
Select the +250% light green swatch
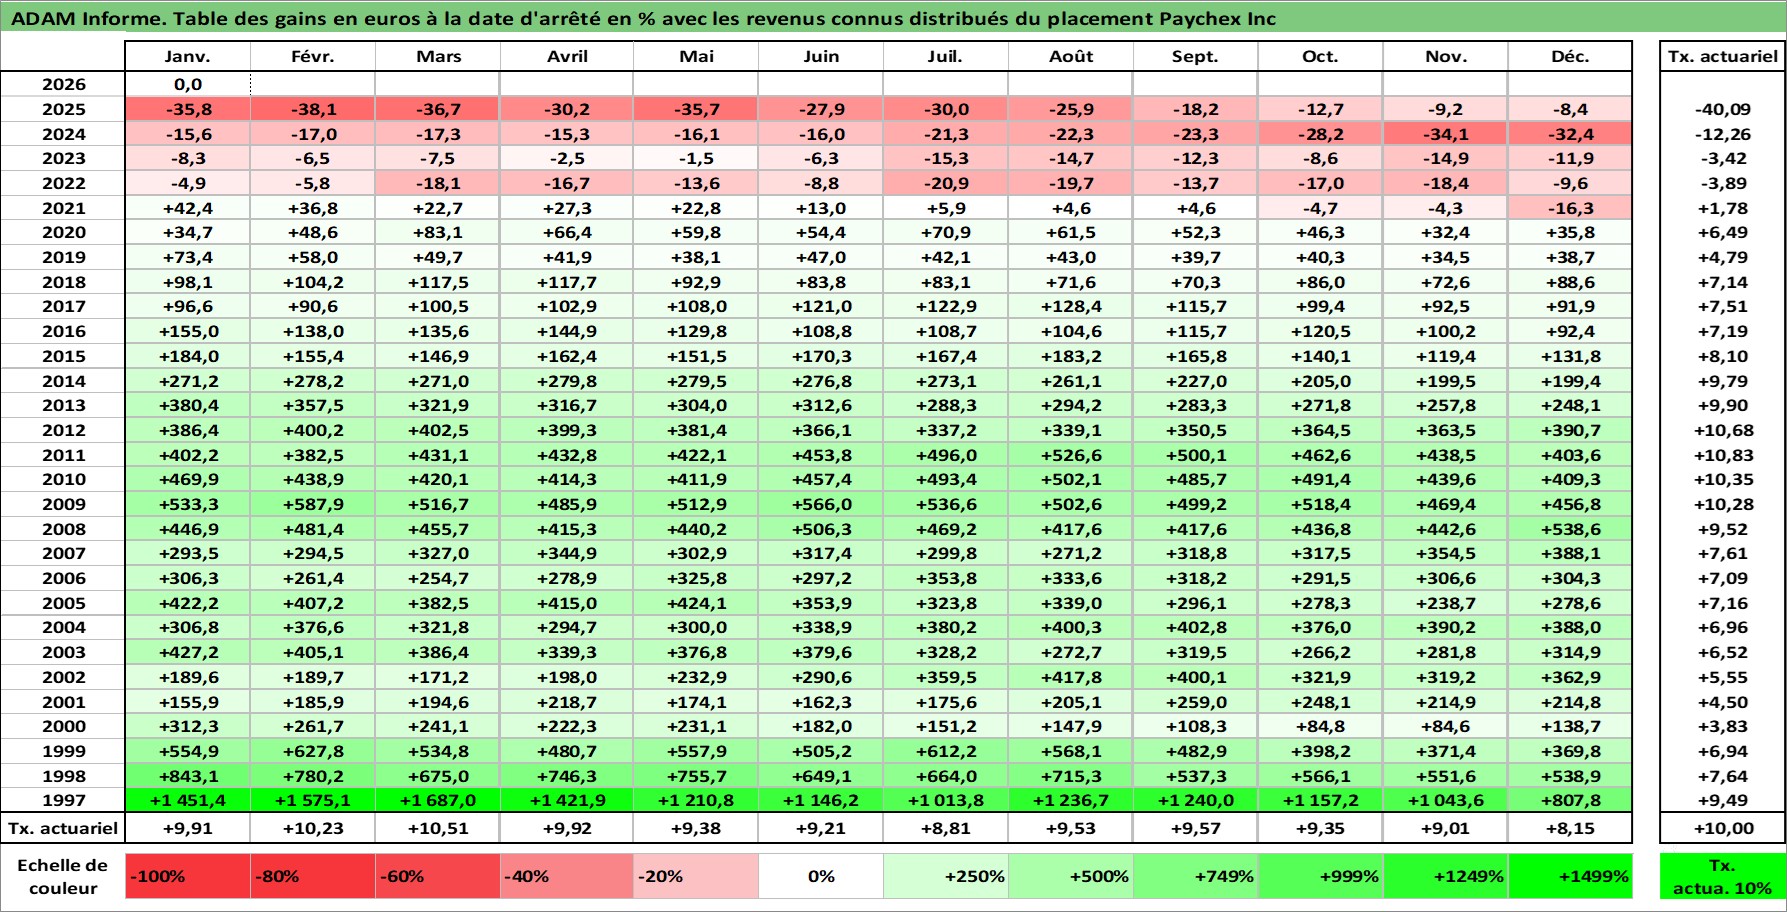coord(946,876)
